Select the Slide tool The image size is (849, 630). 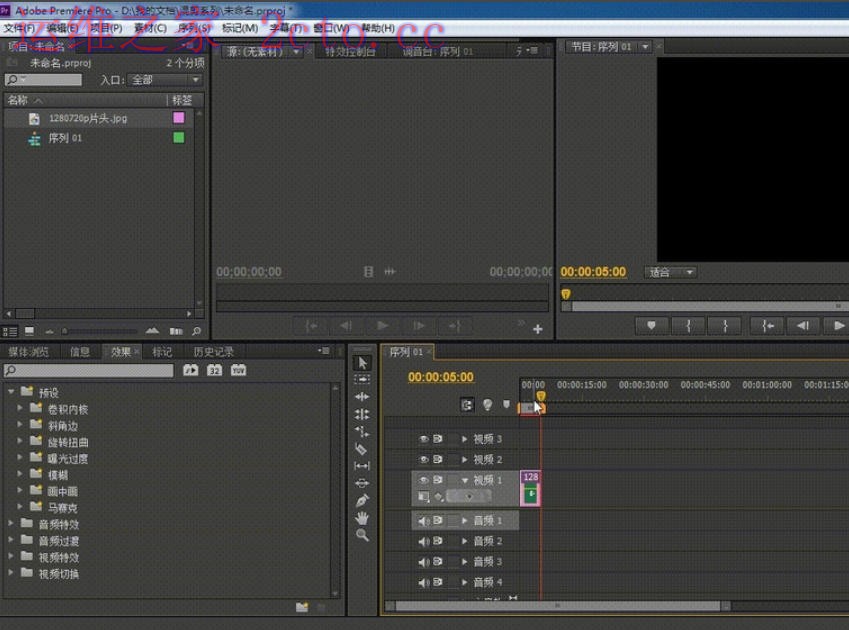click(362, 483)
